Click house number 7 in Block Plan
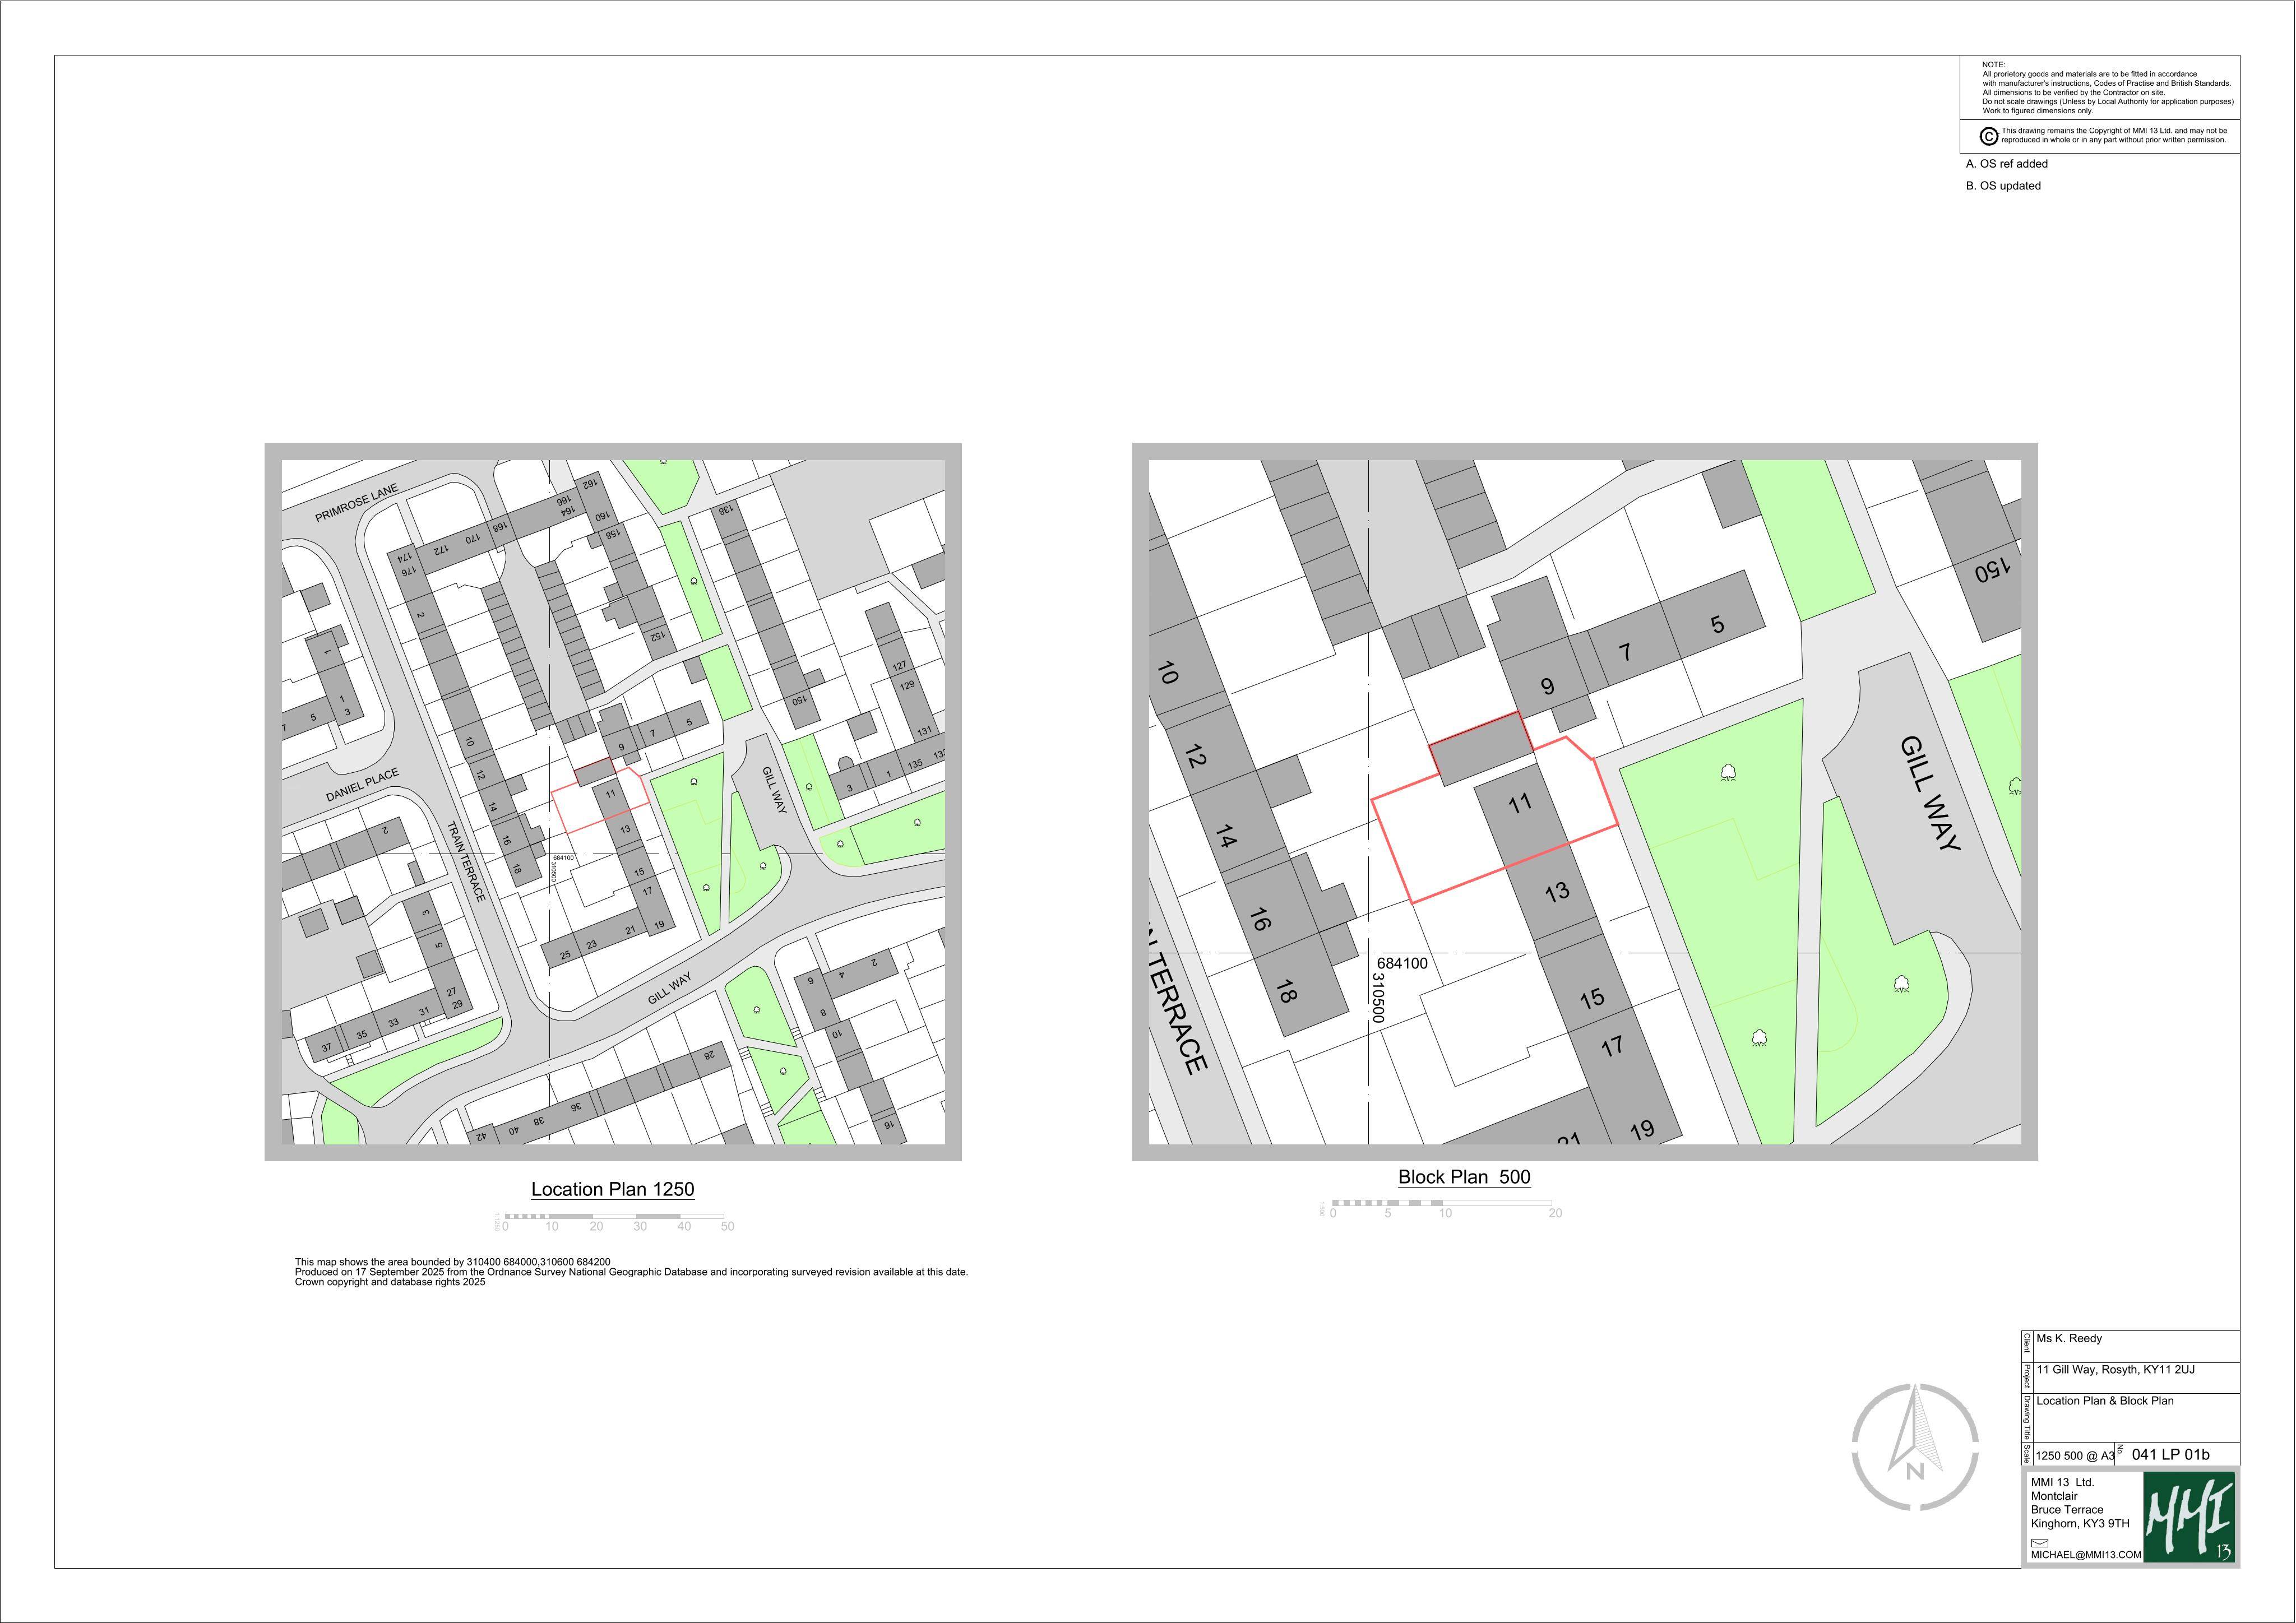 (1626, 652)
